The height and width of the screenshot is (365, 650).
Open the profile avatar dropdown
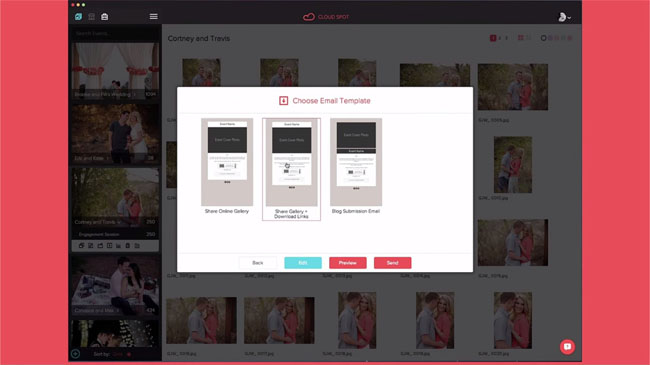pyautogui.click(x=564, y=17)
